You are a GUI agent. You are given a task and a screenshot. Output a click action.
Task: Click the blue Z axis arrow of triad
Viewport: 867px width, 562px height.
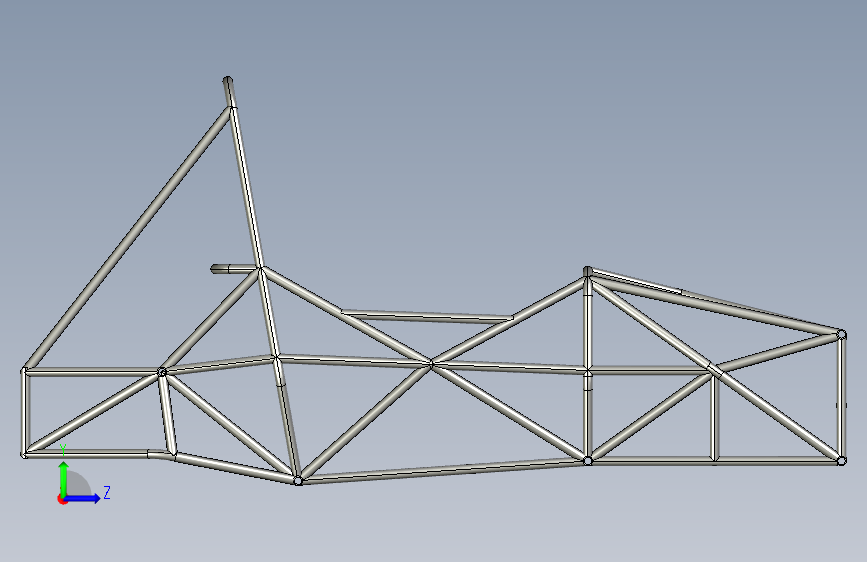83,498
